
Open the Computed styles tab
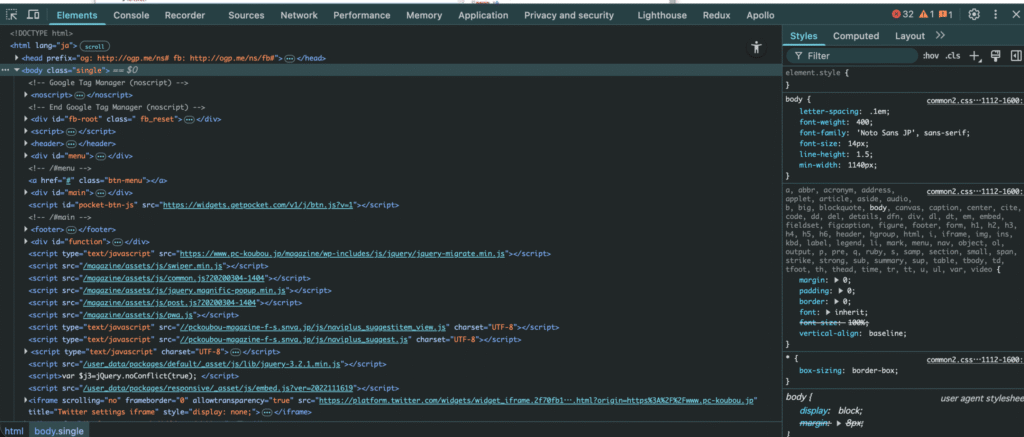point(856,36)
